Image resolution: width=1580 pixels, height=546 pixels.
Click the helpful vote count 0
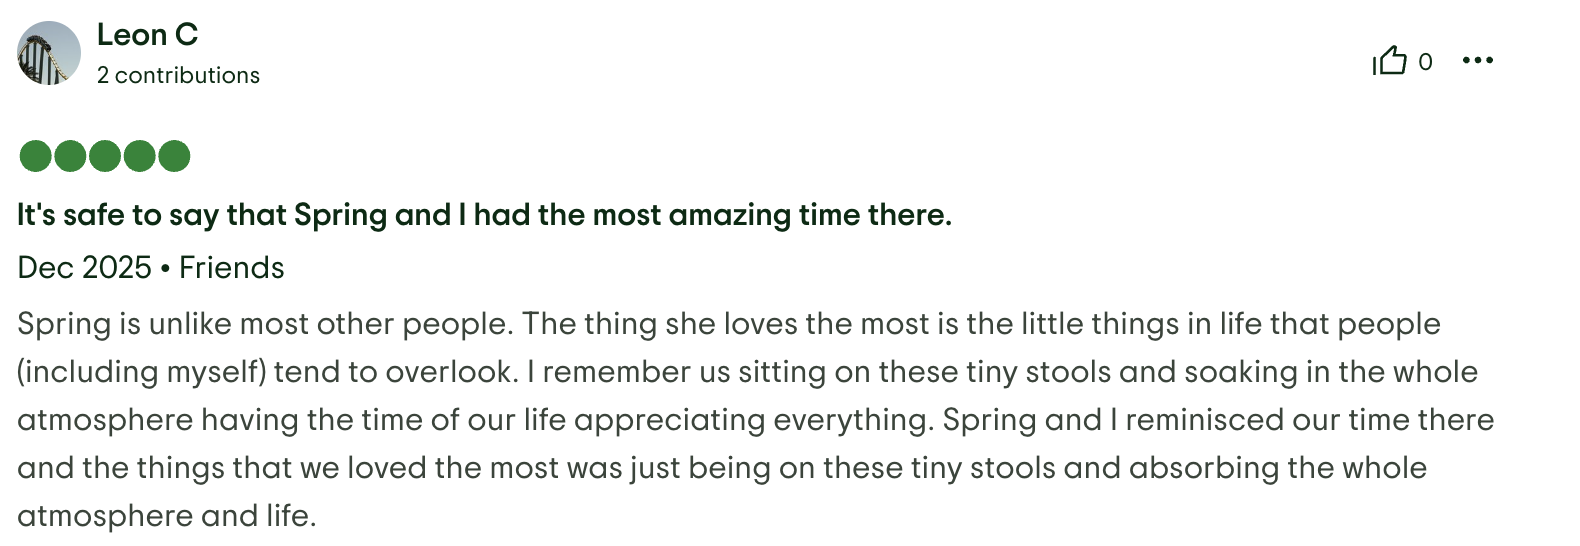tap(1425, 62)
